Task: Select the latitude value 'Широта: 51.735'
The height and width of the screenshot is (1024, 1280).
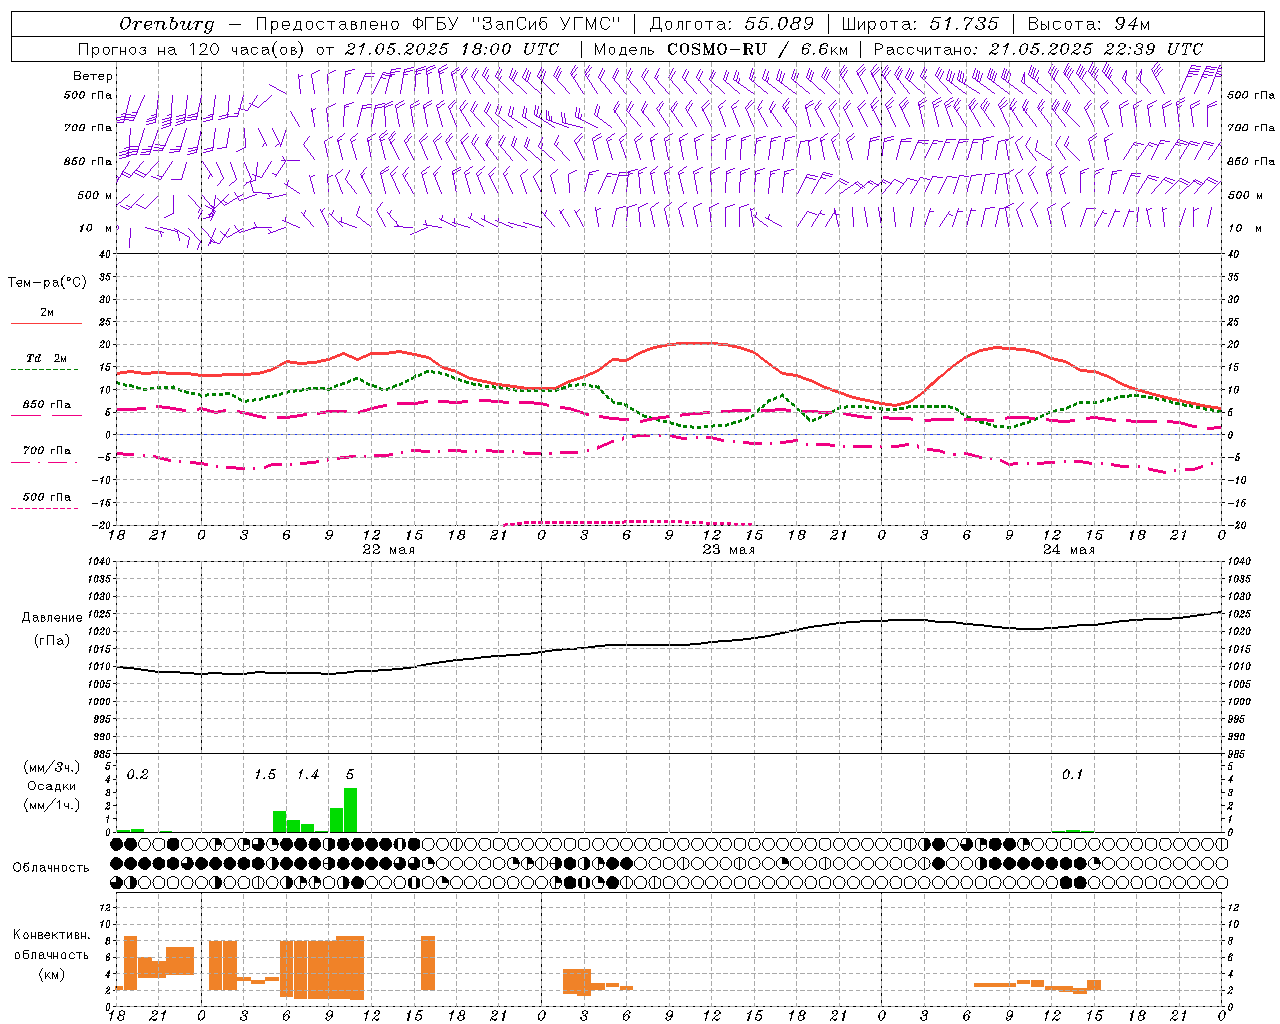Action: pyautogui.click(x=920, y=24)
